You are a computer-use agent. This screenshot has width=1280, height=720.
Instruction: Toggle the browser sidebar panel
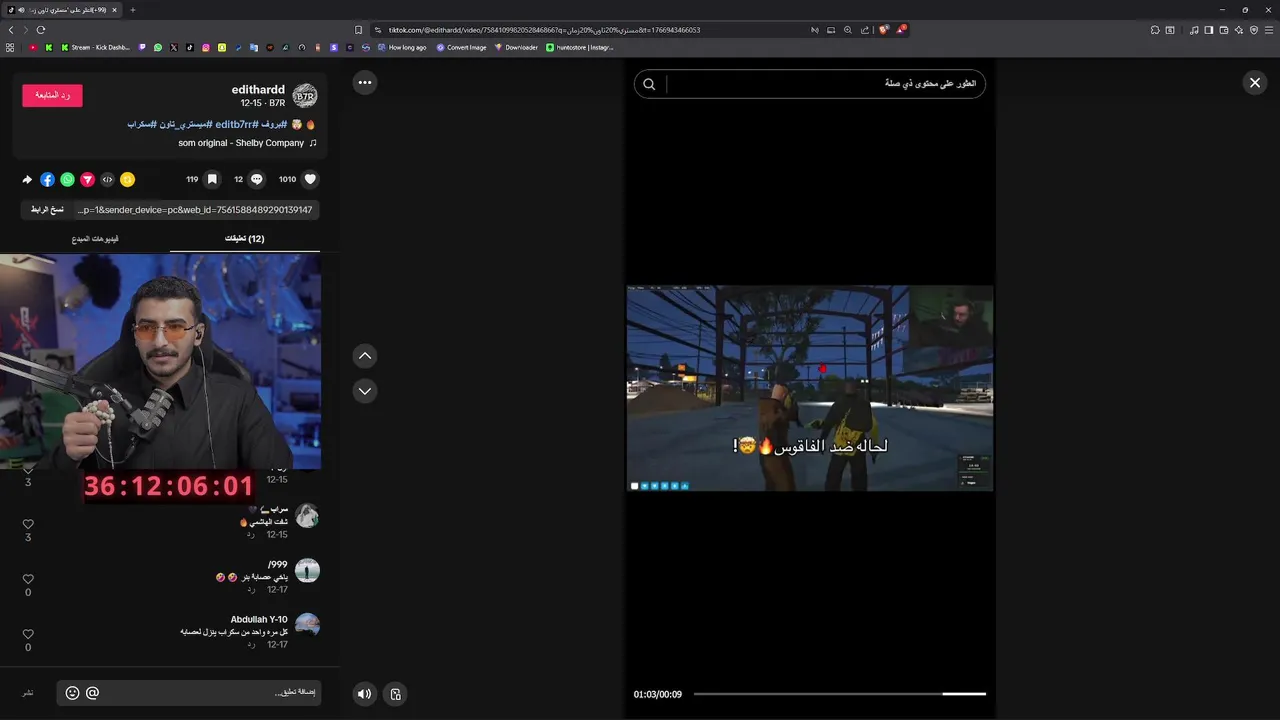coord(1209,30)
